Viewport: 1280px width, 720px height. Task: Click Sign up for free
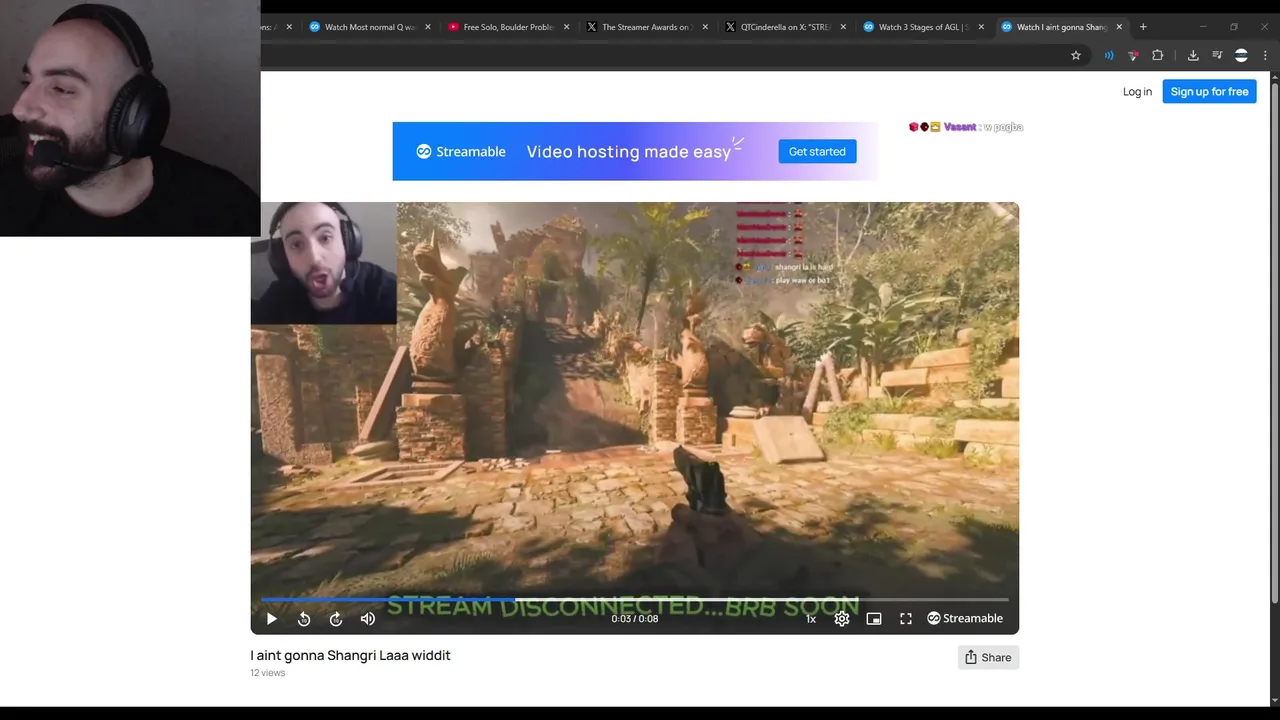[x=1209, y=92]
